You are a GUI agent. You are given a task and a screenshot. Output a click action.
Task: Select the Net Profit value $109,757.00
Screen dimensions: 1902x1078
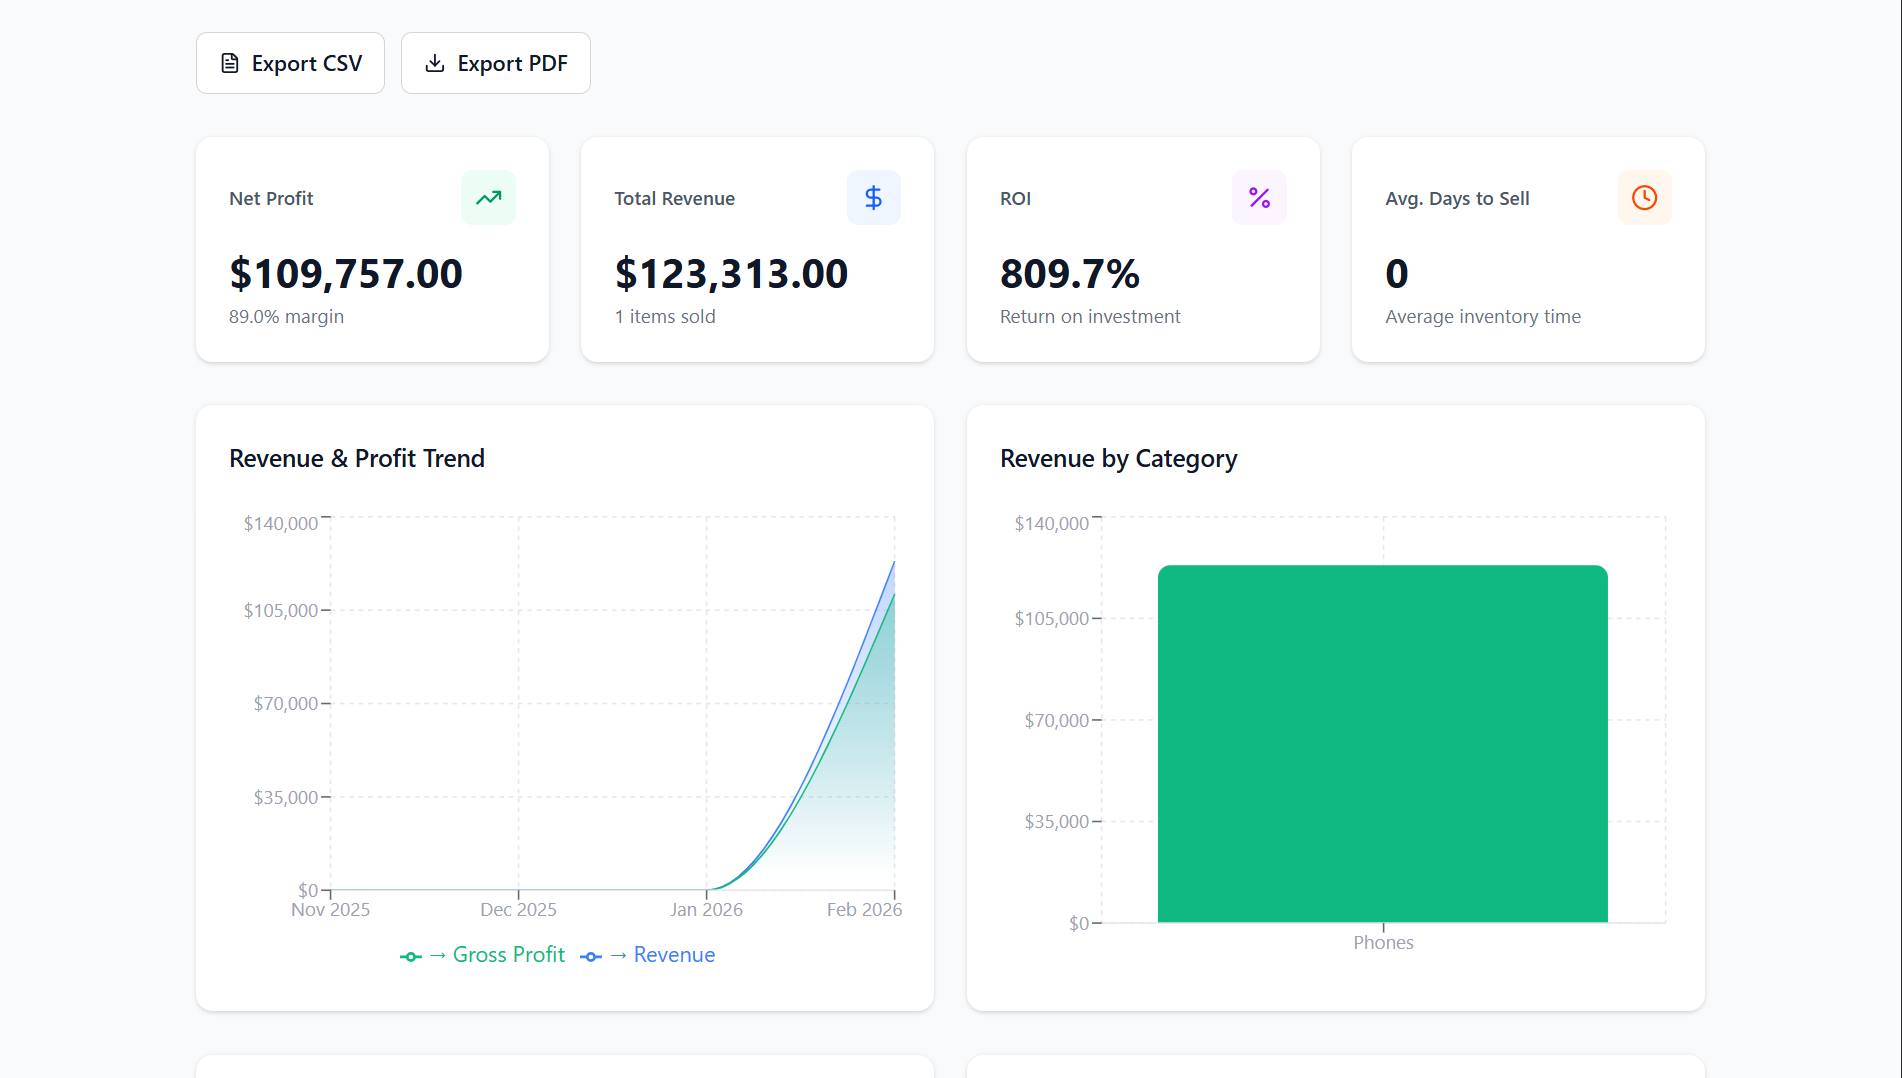[345, 274]
